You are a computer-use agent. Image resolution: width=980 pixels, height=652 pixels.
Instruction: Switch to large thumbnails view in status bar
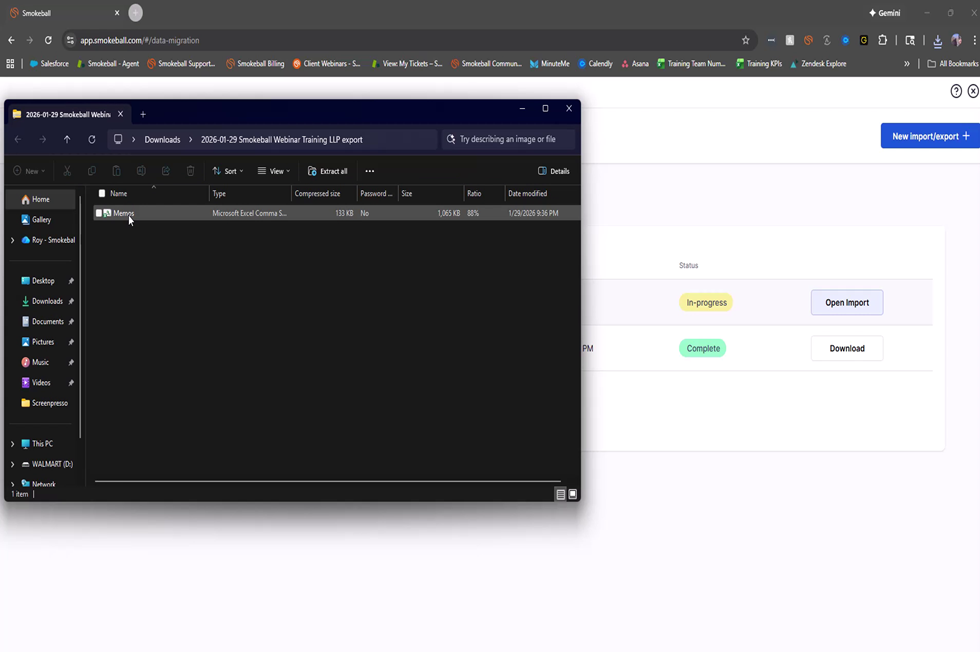[x=573, y=494]
